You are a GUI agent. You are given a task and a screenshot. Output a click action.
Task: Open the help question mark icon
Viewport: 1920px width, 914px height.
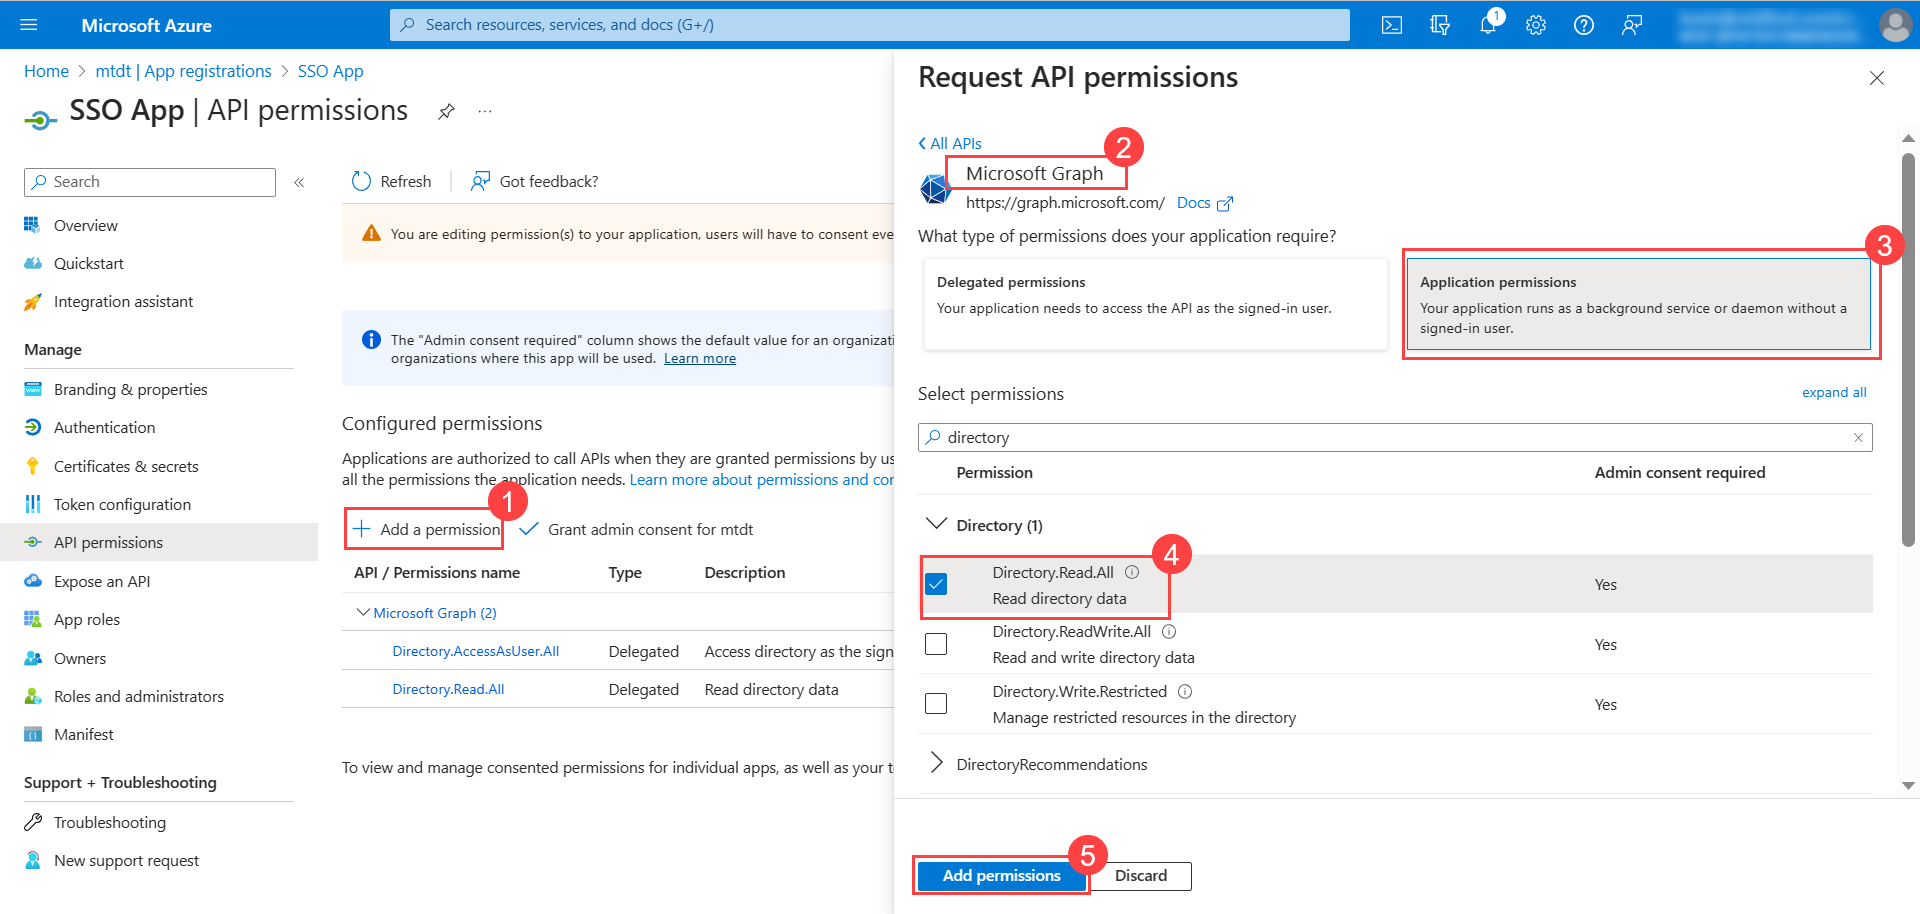pyautogui.click(x=1583, y=25)
